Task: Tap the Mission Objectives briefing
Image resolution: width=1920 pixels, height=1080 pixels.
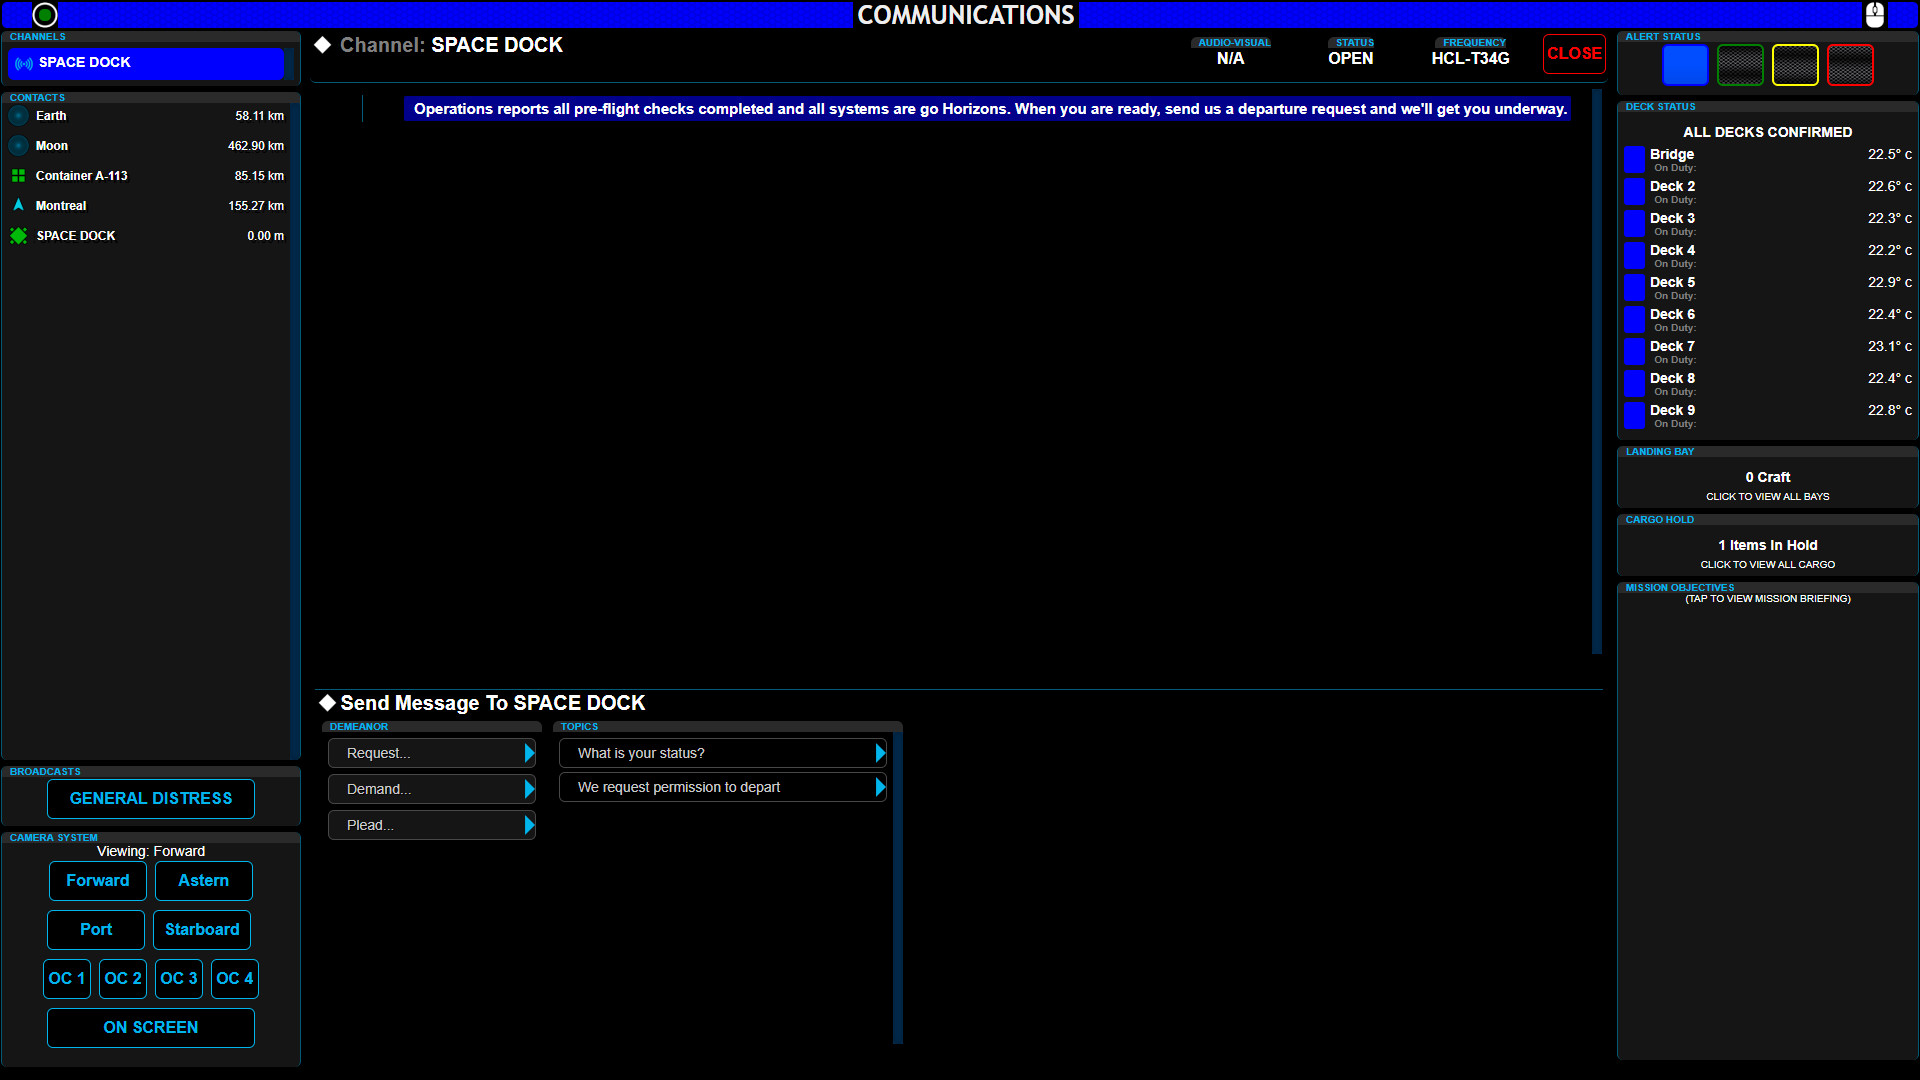Action: pyautogui.click(x=1766, y=598)
